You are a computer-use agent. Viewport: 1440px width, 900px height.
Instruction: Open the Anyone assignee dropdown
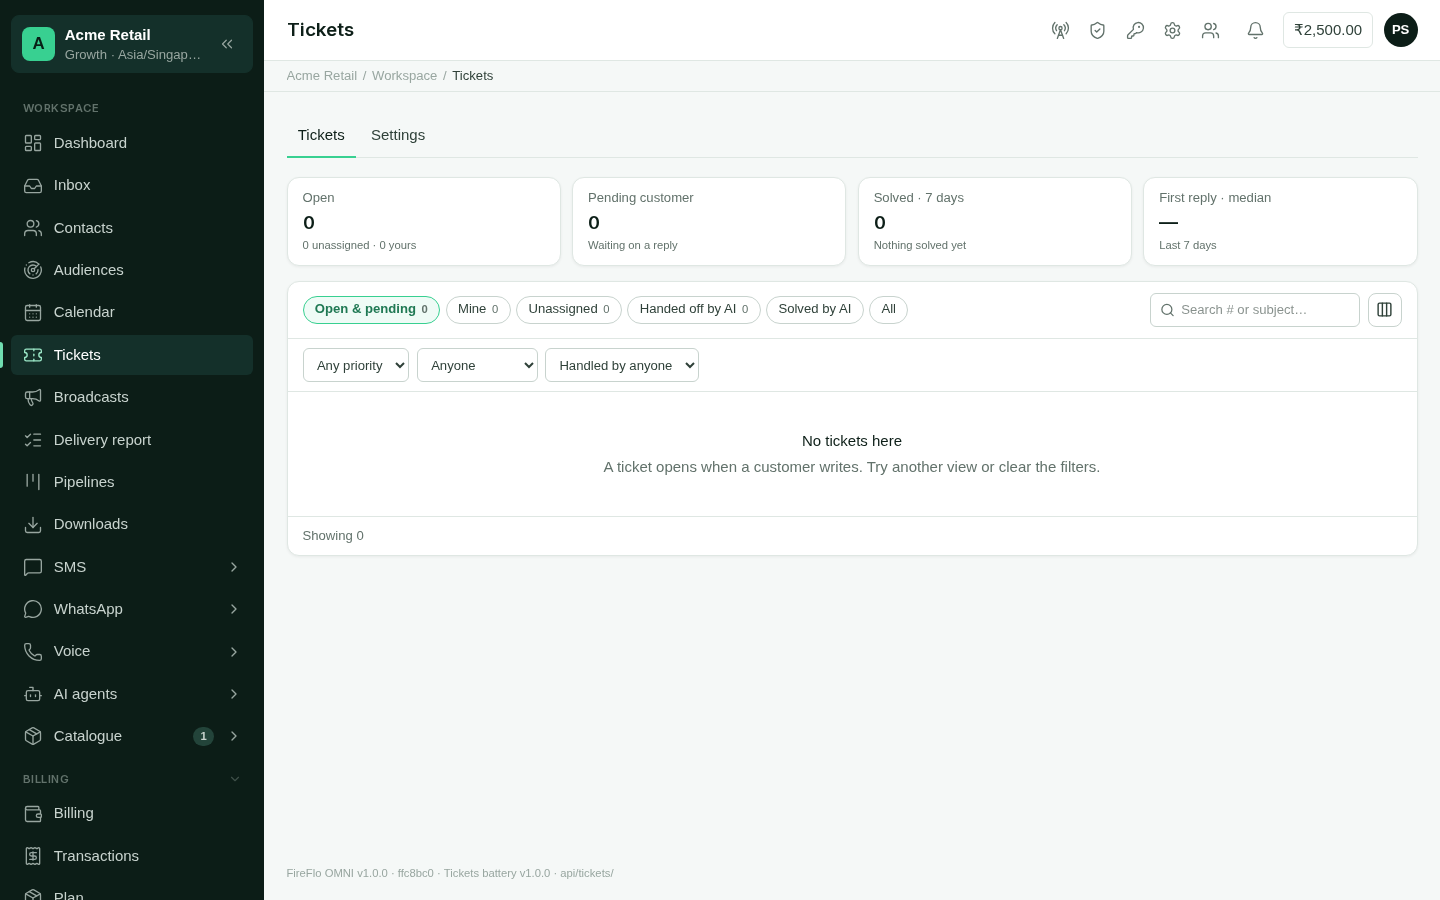(x=477, y=365)
